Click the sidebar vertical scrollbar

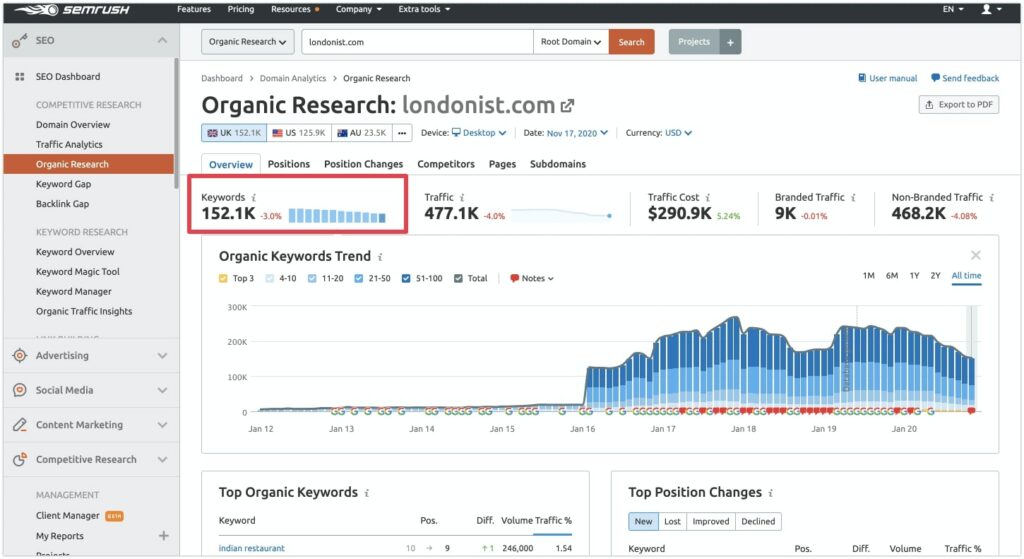click(x=176, y=124)
